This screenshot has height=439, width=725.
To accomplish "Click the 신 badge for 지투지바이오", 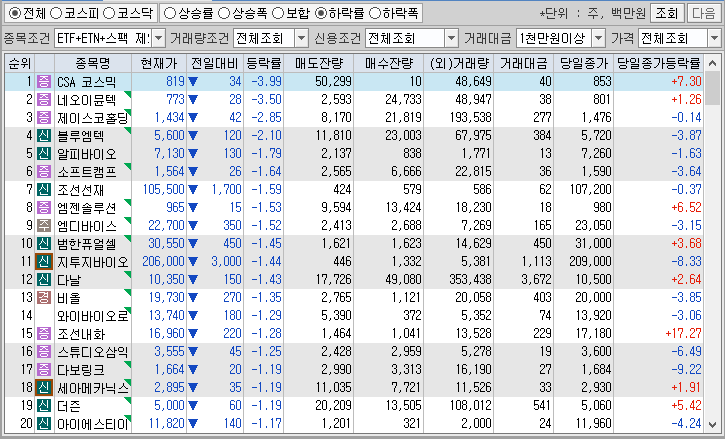I will 44,262.
